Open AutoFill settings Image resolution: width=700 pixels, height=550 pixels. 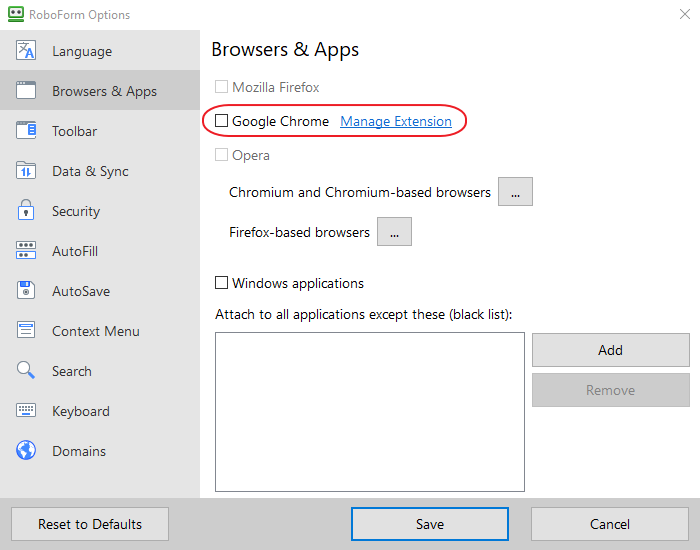(100, 250)
